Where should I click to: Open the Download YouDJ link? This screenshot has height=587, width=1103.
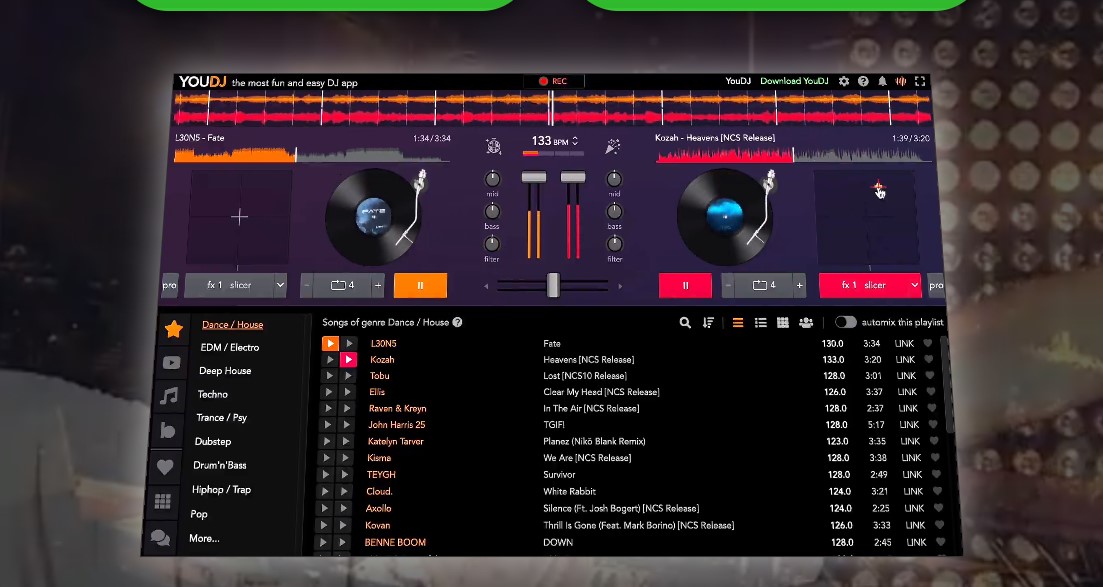(794, 81)
